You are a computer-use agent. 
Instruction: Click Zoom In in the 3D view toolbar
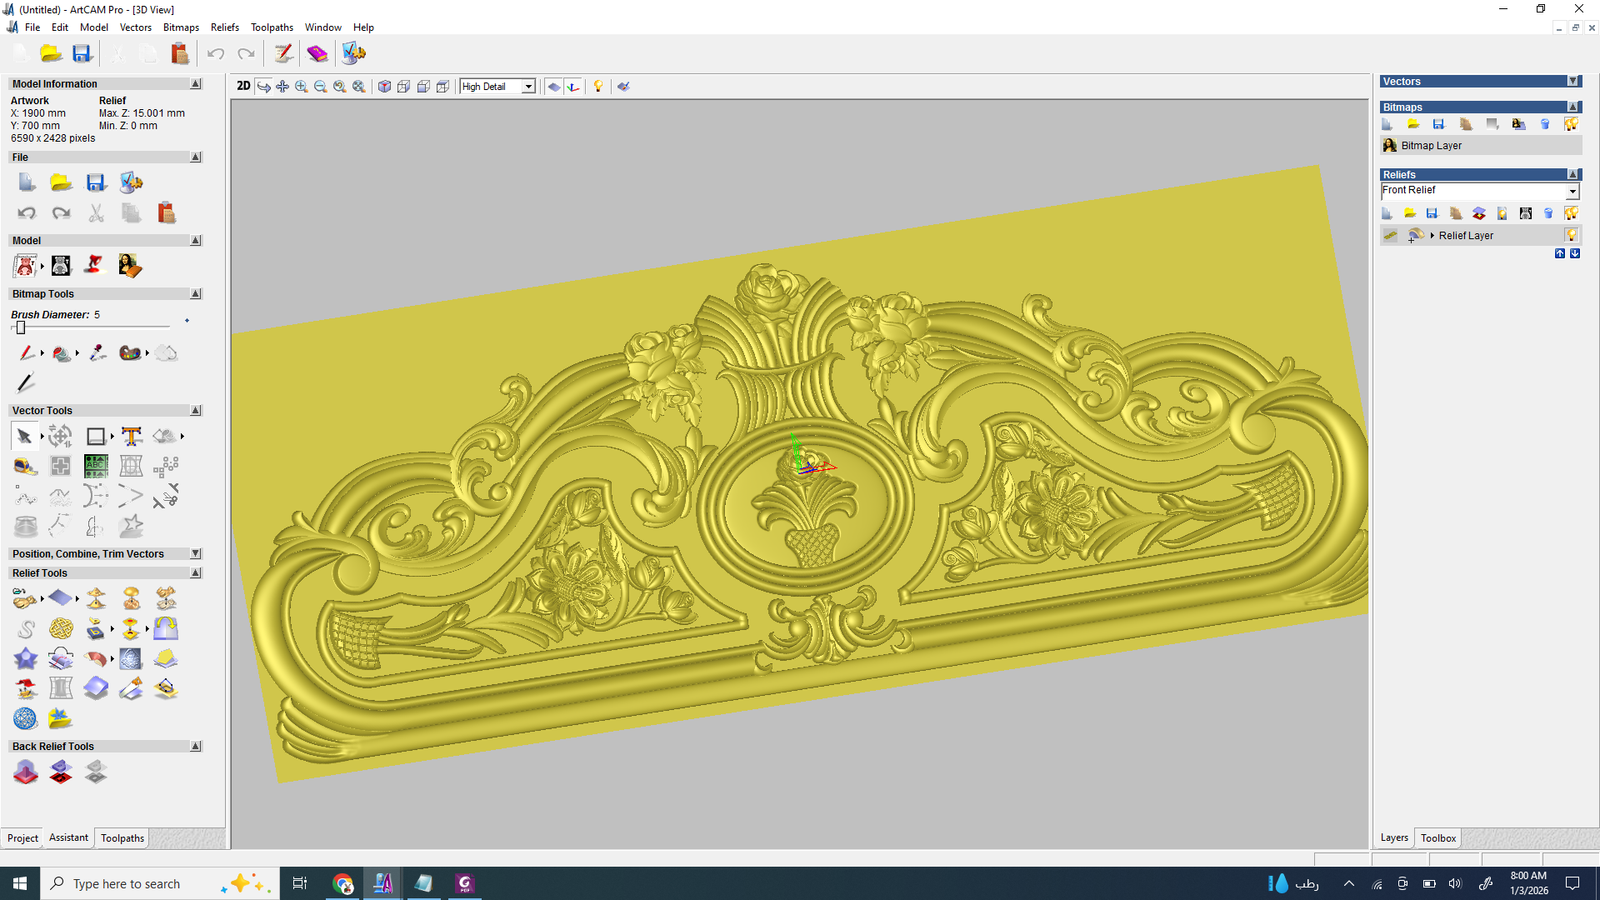pyautogui.click(x=301, y=87)
